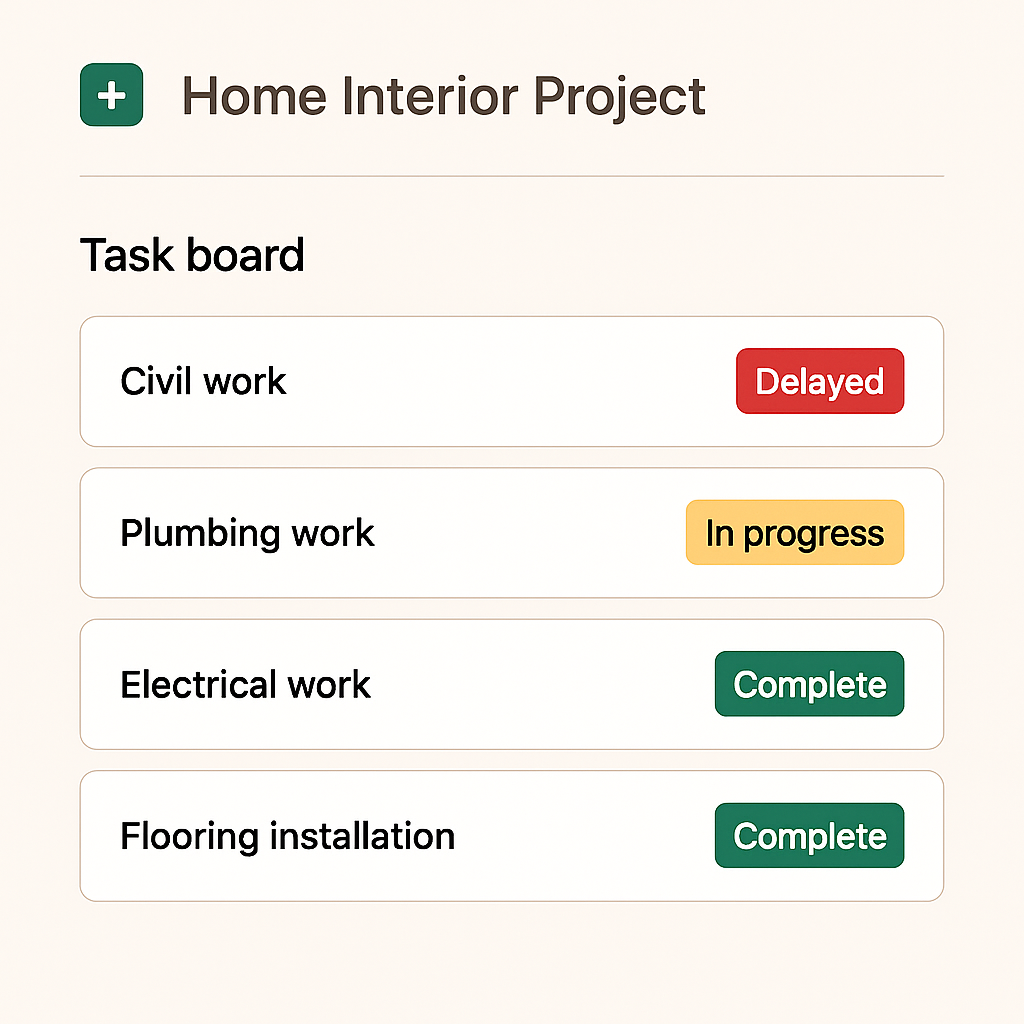
Task: Open the Civil work task card
Action: 512,381
